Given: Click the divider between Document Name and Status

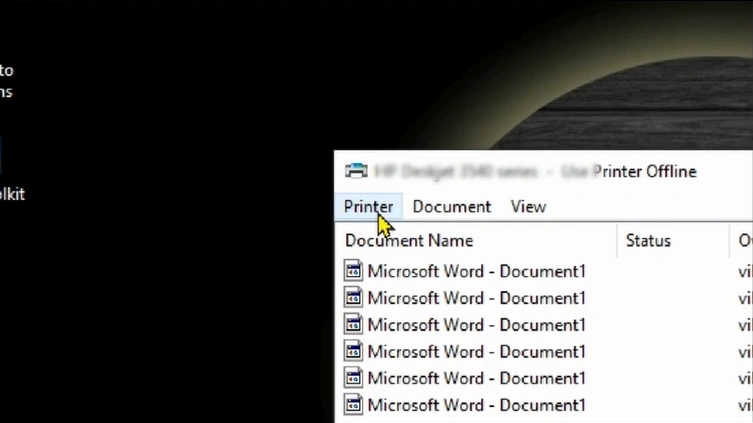Looking at the screenshot, I should click(x=617, y=240).
